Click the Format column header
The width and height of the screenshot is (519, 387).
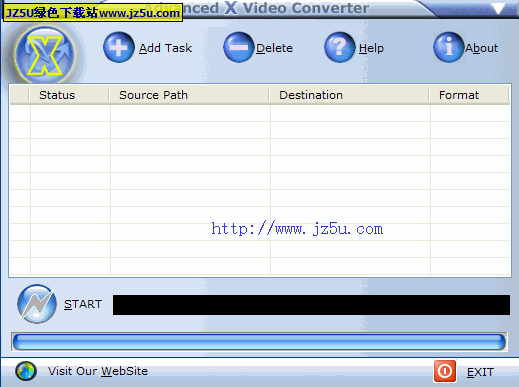pos(469,95)
